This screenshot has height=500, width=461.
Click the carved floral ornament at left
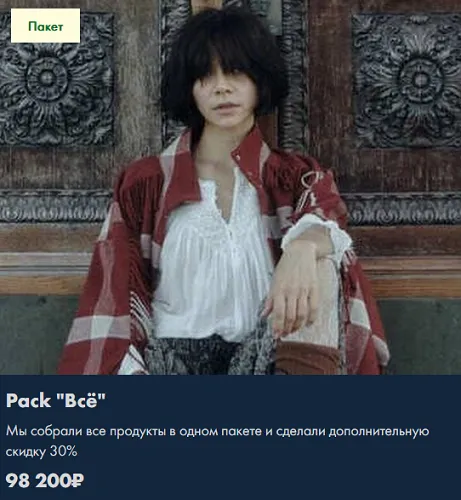(55, 80)
